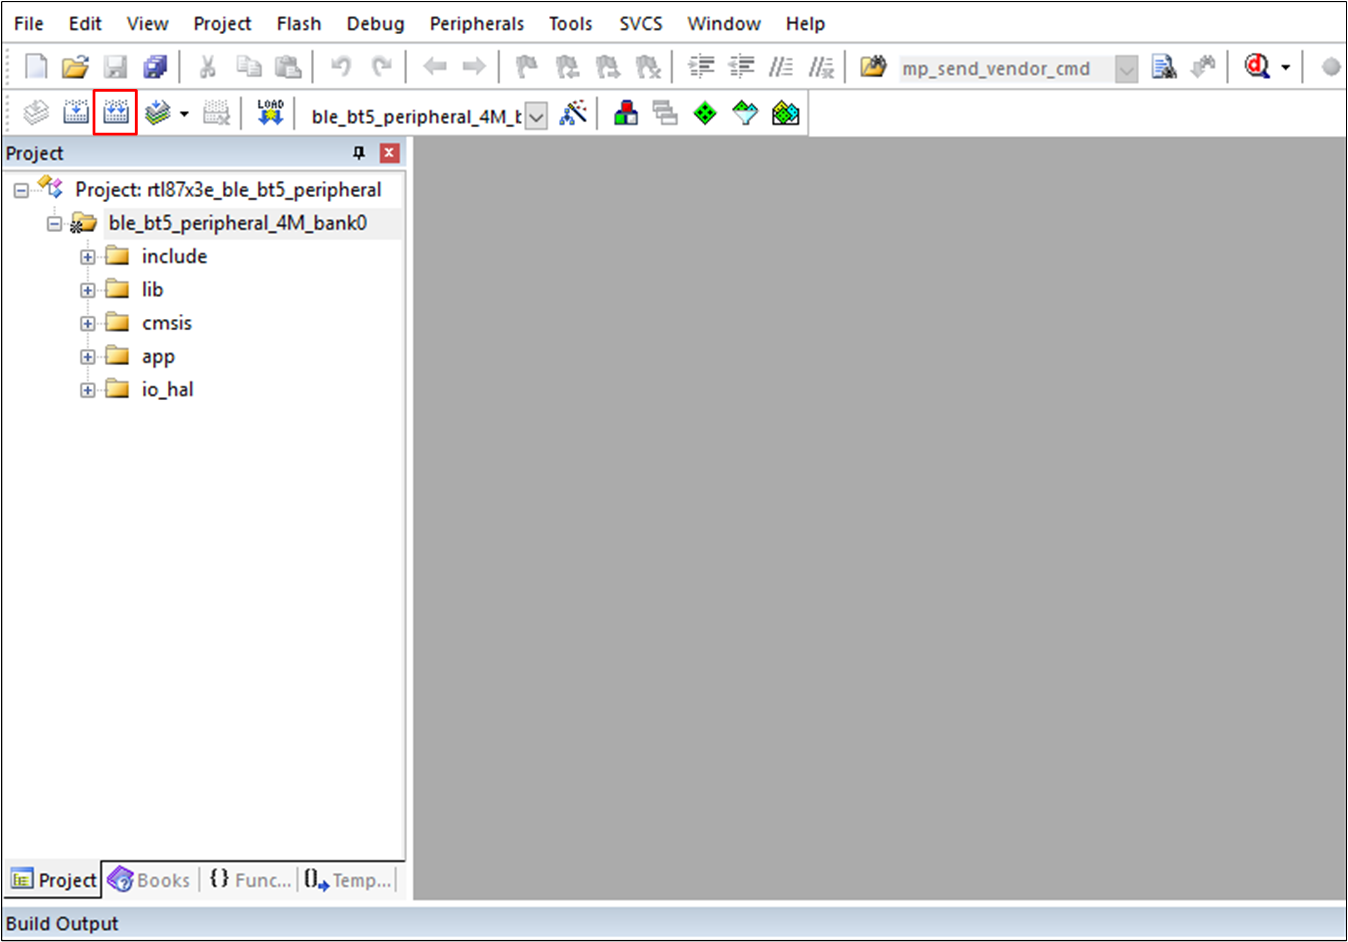Click the mp_send_vendor_cmd search field
Image resolution: width=1348 pixels, height=942 pixels.
1003,68
